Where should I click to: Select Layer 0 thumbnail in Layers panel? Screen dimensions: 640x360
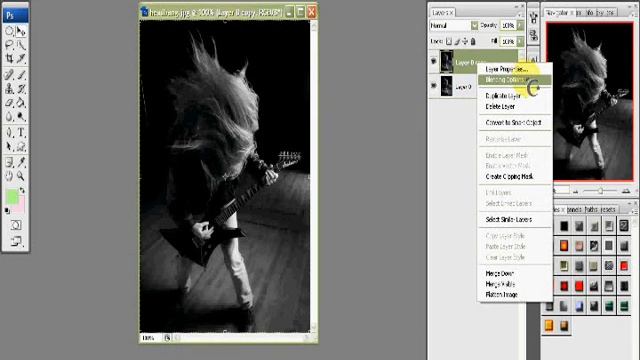point(447,86)
